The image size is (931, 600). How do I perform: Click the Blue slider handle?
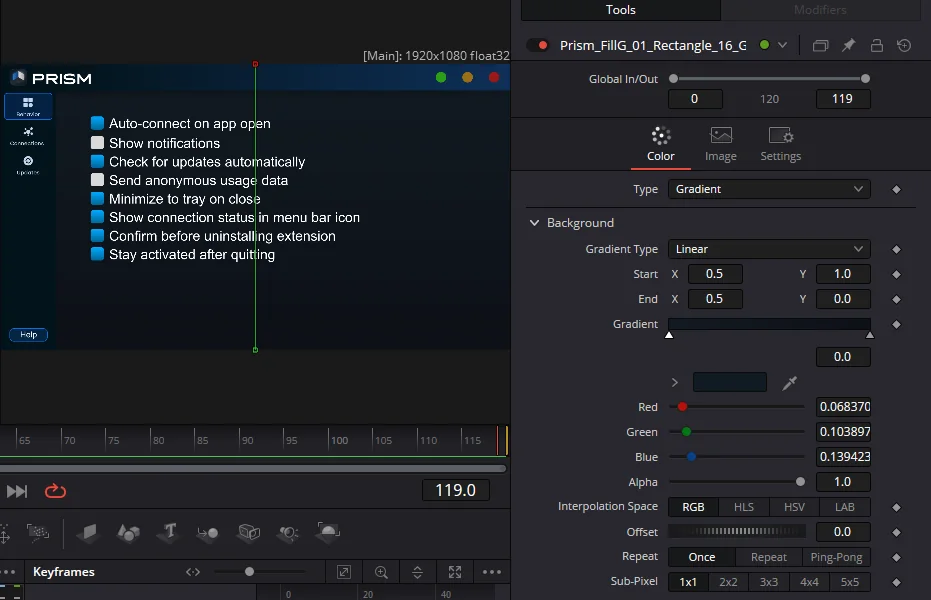click(x=692, y=457)
